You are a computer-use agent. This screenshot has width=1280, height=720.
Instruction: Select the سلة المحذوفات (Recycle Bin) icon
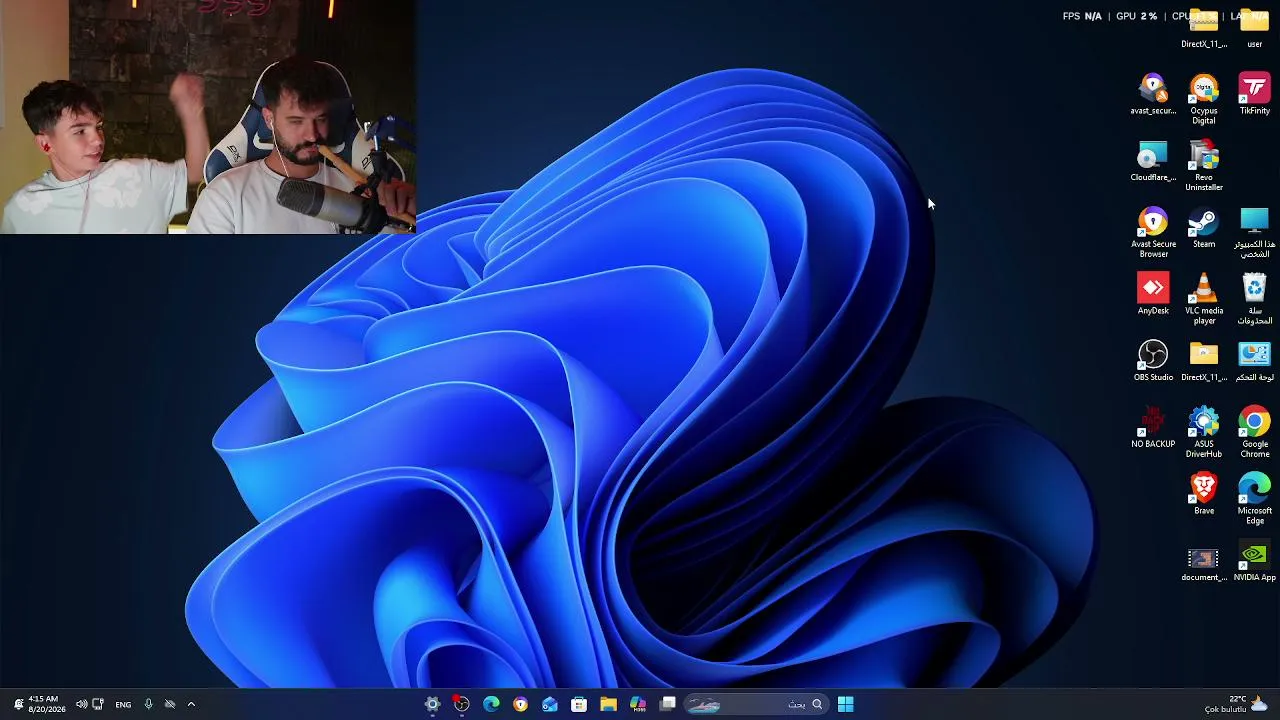pos(1254,300)
